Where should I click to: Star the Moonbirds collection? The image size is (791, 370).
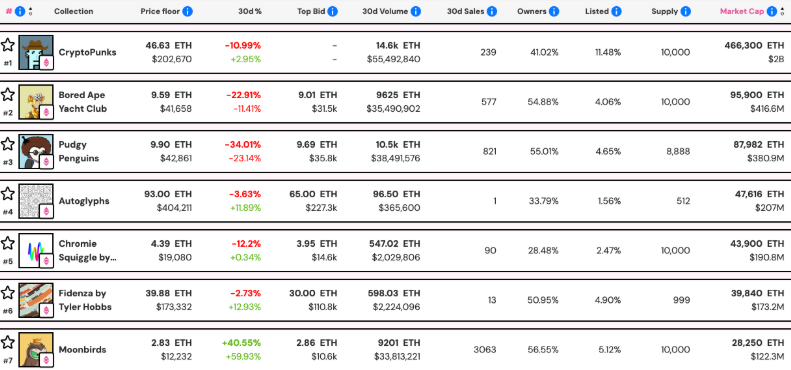[x=8, y=342]
